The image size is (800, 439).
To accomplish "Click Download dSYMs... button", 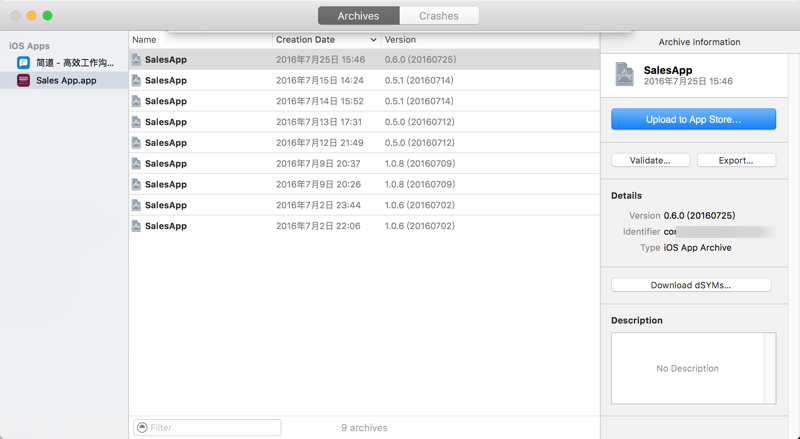I will [x=691, y=285].
